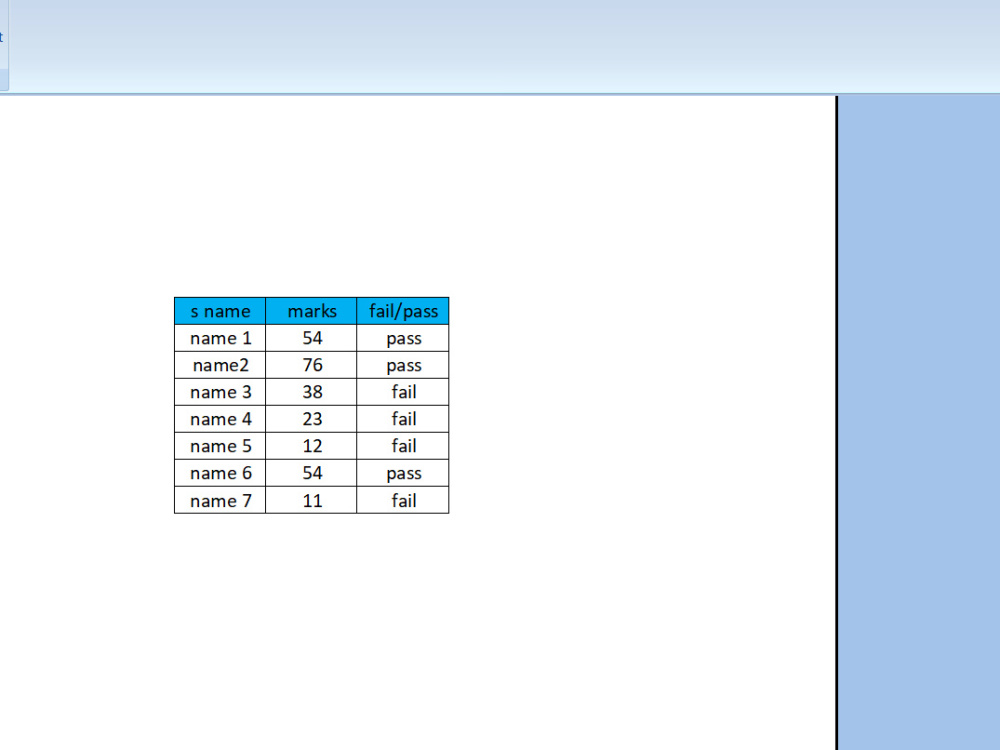Select 'fail' result in name 7 row

[403, 500]
